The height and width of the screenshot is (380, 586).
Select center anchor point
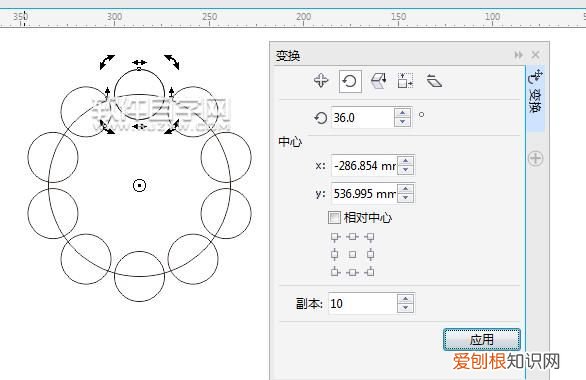coord(352,254)
